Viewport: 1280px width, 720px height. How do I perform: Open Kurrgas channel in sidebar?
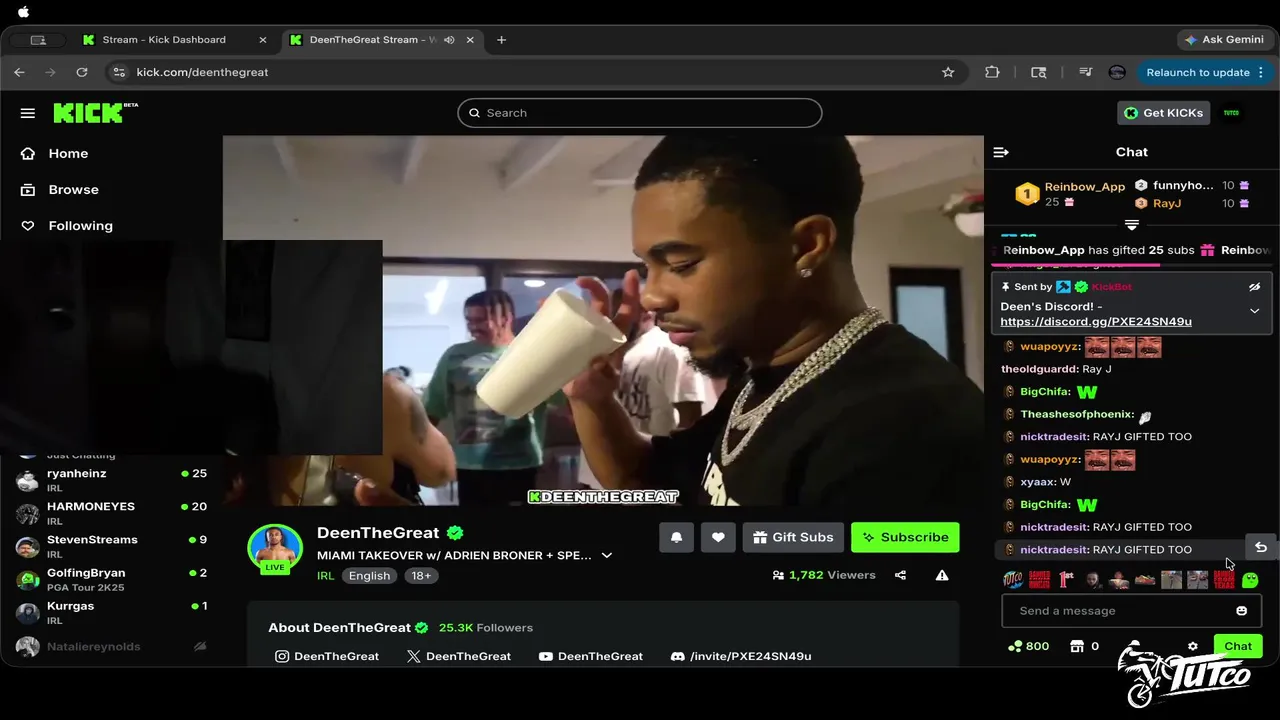pos(111,613)
